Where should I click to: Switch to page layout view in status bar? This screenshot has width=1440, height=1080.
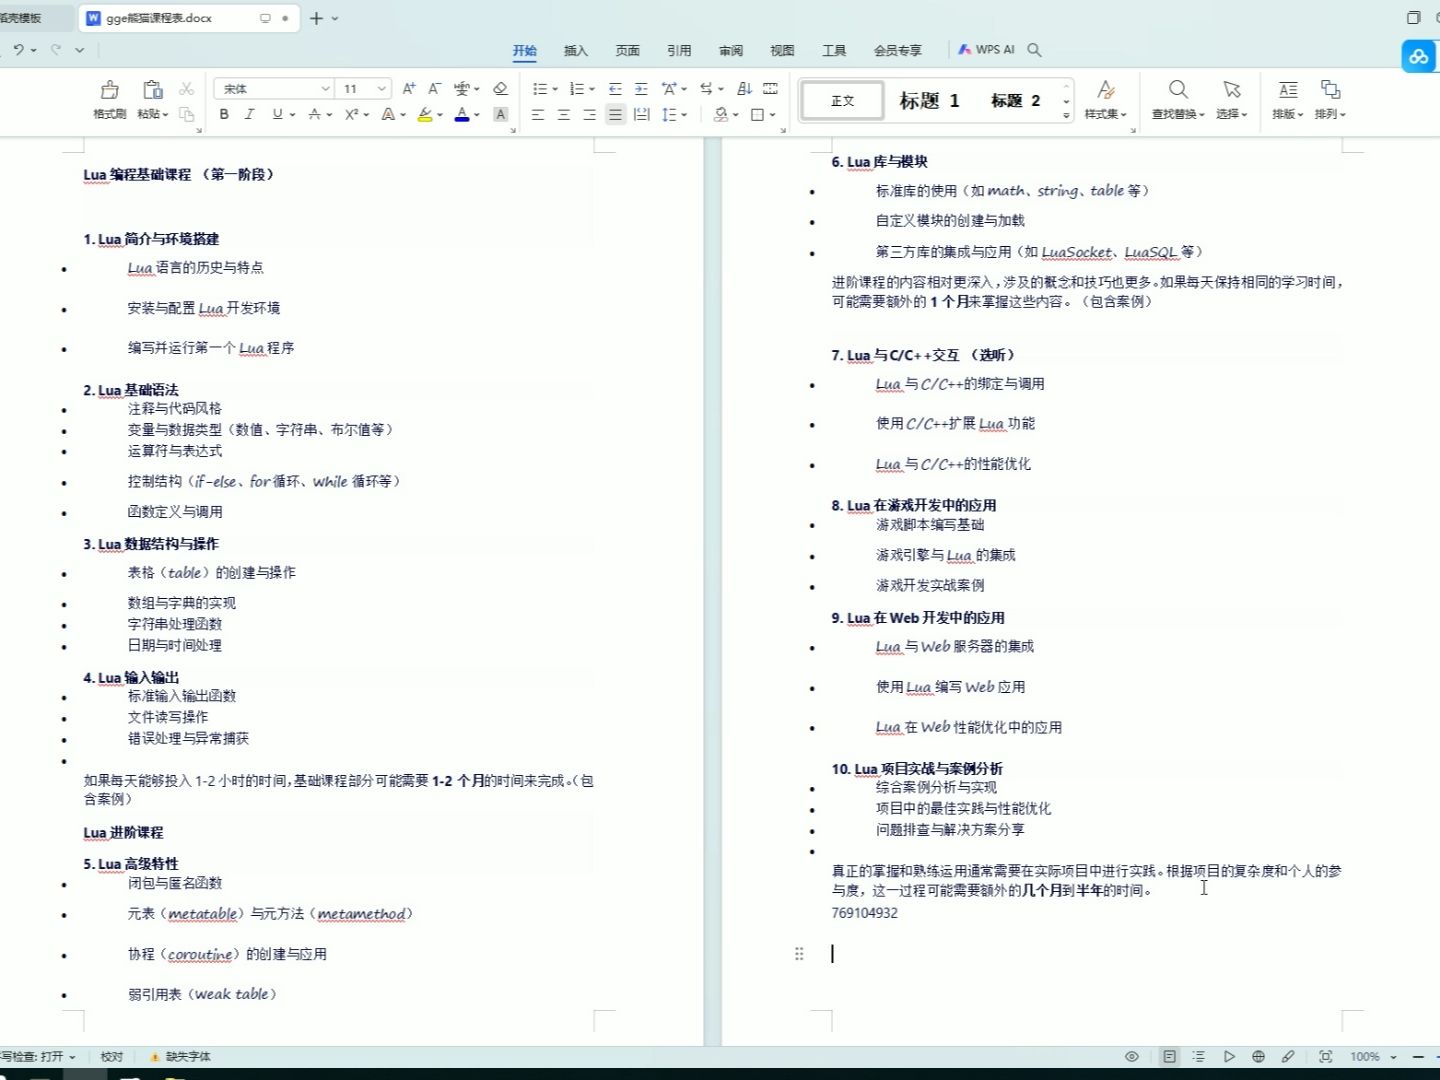[x=1169, y=1056]
